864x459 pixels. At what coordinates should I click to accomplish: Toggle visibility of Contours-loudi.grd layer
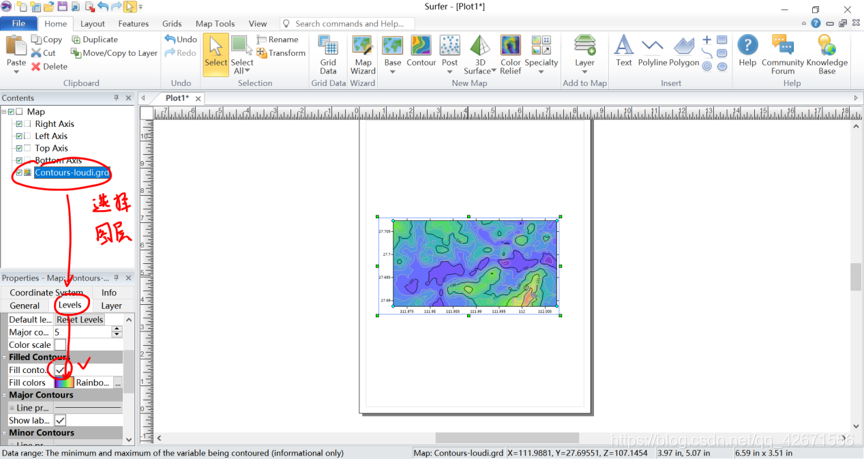pyautogui.click(x=19, y=172)
